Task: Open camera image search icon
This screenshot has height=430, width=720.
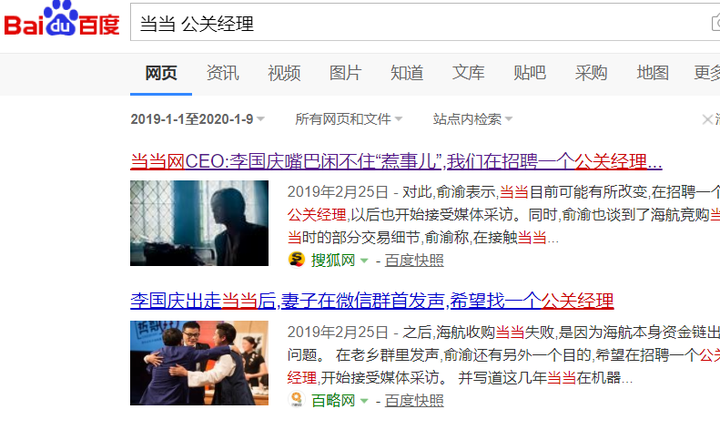Action: 716,23
